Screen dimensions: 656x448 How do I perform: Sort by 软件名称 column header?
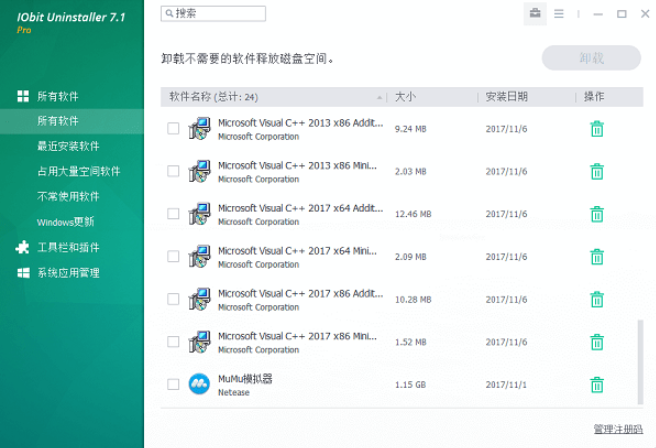213,97
